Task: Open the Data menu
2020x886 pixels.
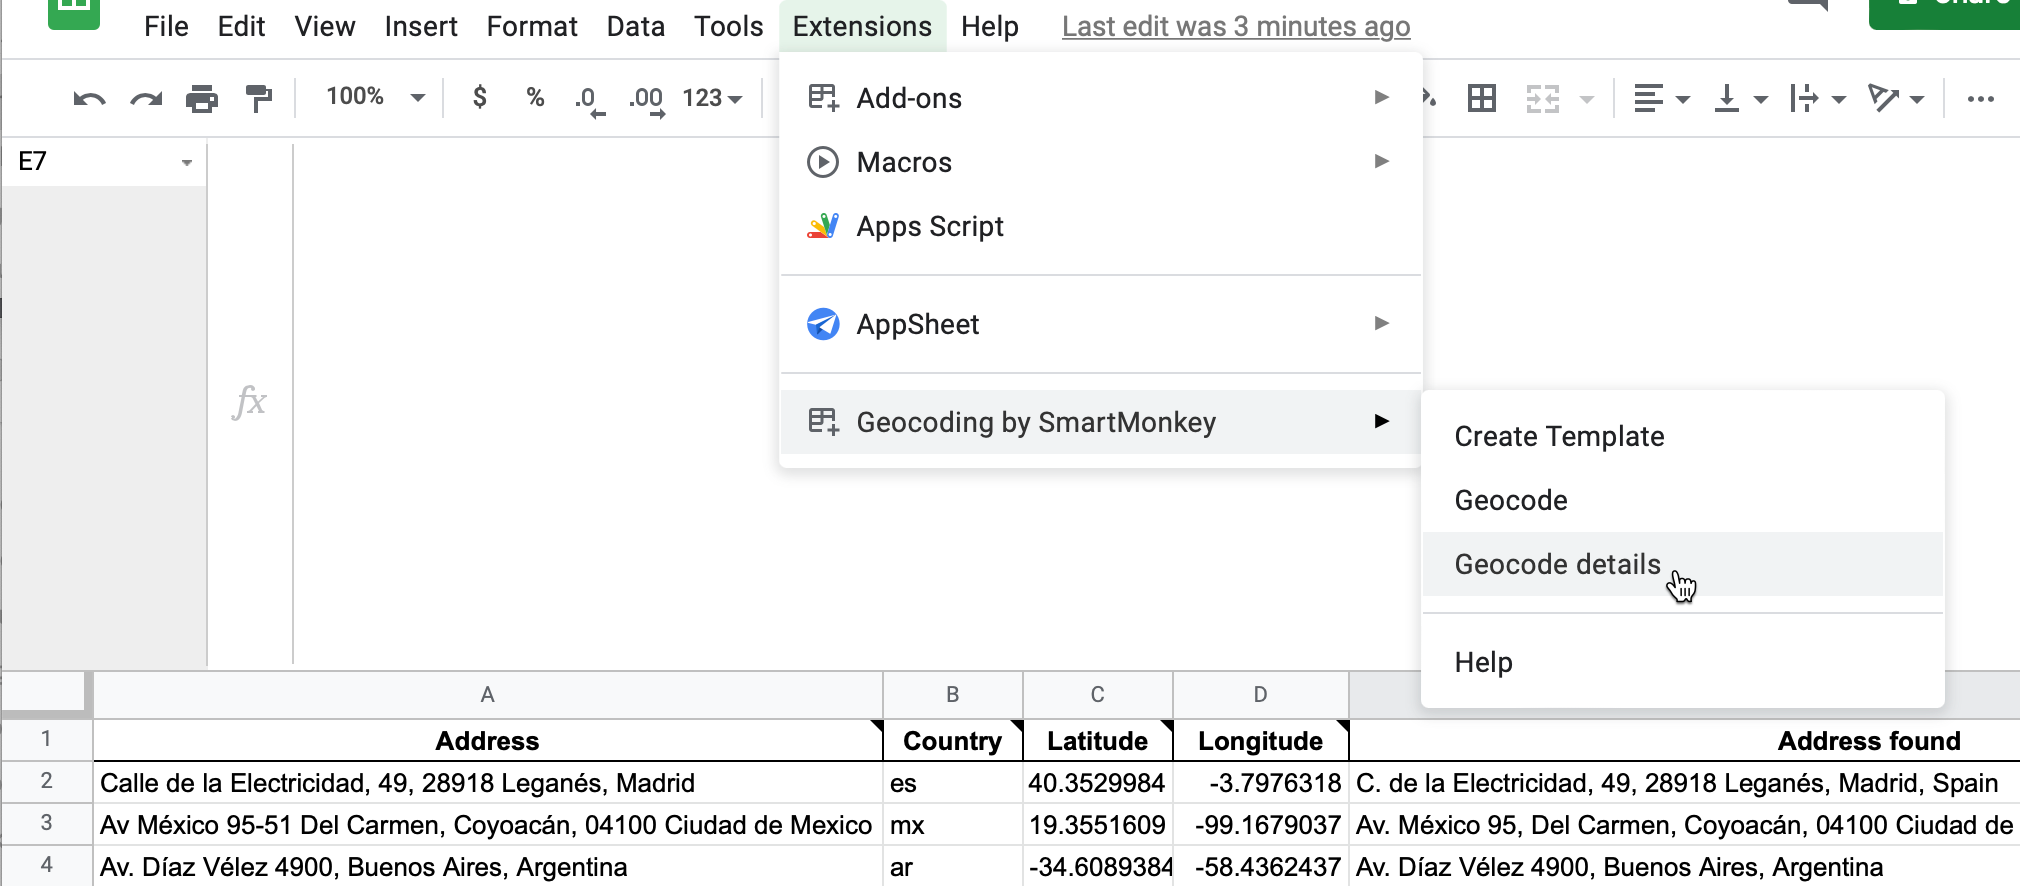Action: tap(636, 26)
